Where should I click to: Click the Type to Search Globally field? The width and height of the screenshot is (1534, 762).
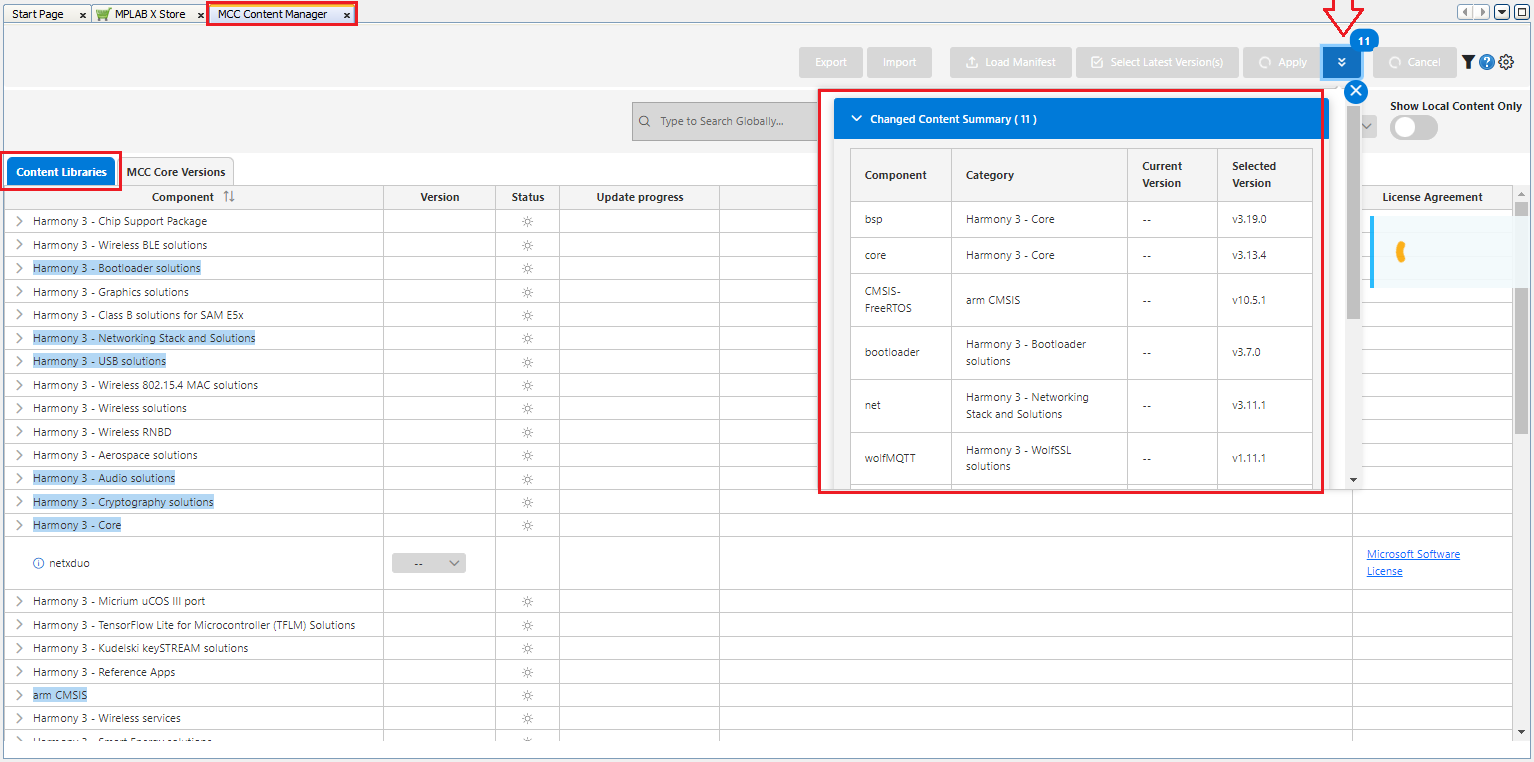click(x=726, y=121)
